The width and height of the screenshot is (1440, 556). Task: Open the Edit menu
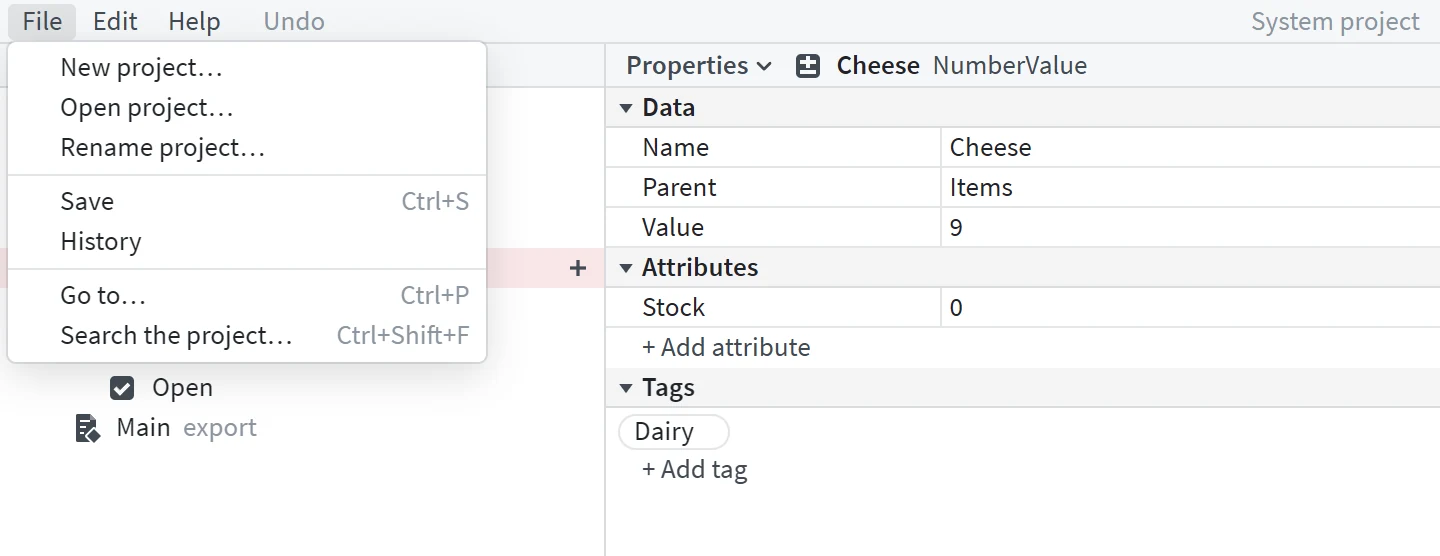coord(115,21)
